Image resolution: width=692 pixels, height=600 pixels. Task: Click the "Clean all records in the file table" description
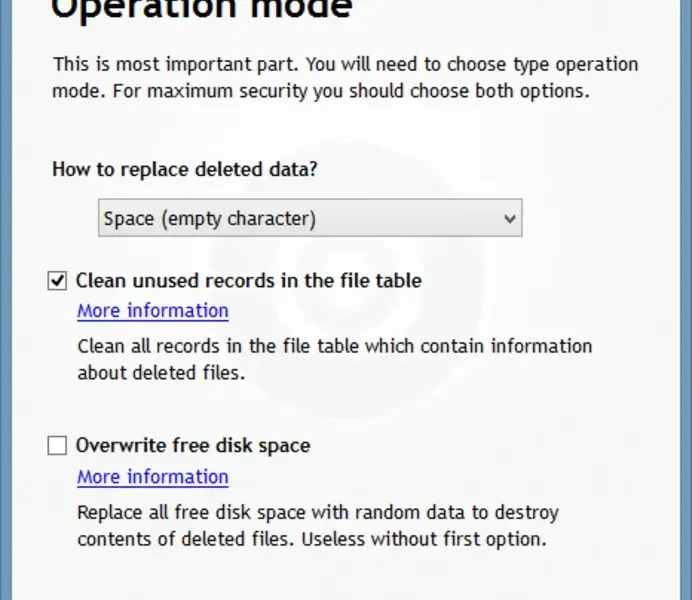(x=334, y=346)
